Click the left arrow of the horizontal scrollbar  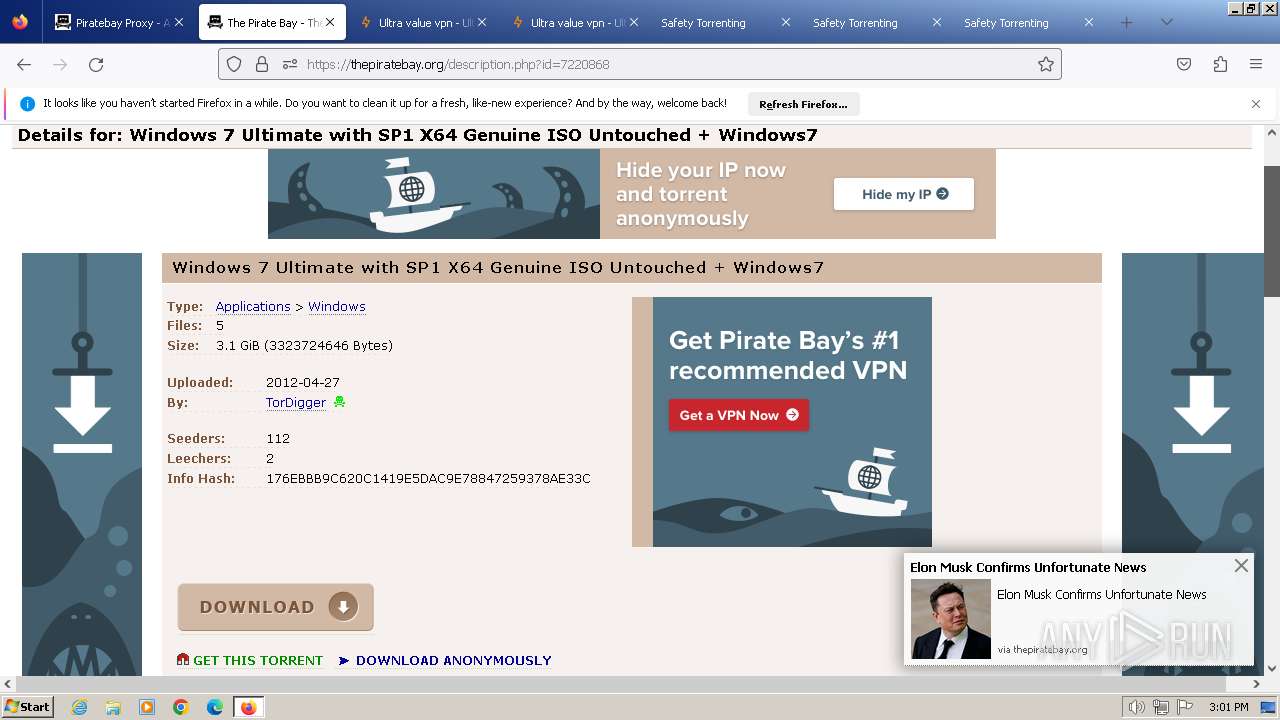7,684
